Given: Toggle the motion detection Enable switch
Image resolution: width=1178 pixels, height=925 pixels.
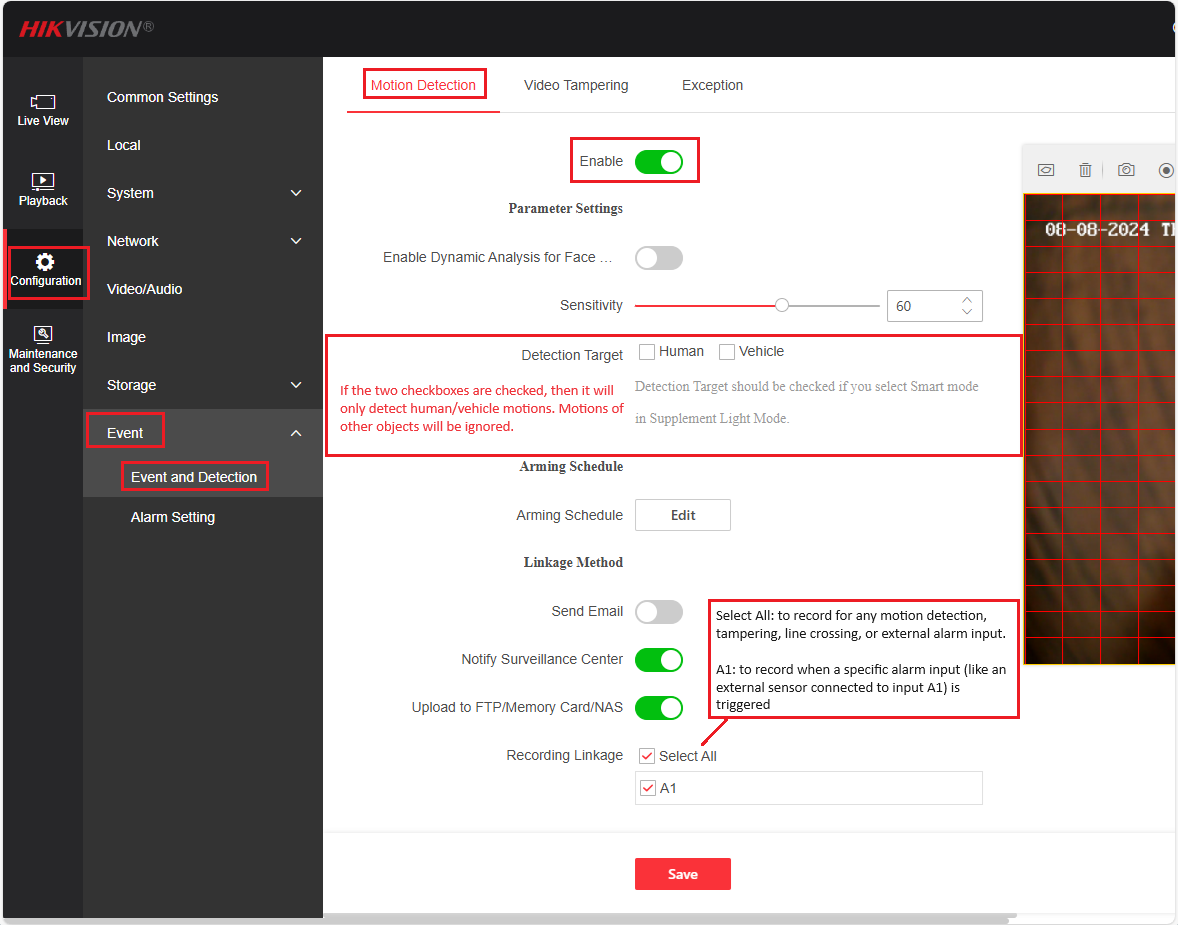Looking at the screenshot, I should pyautogui.click(x=658, y=161).
